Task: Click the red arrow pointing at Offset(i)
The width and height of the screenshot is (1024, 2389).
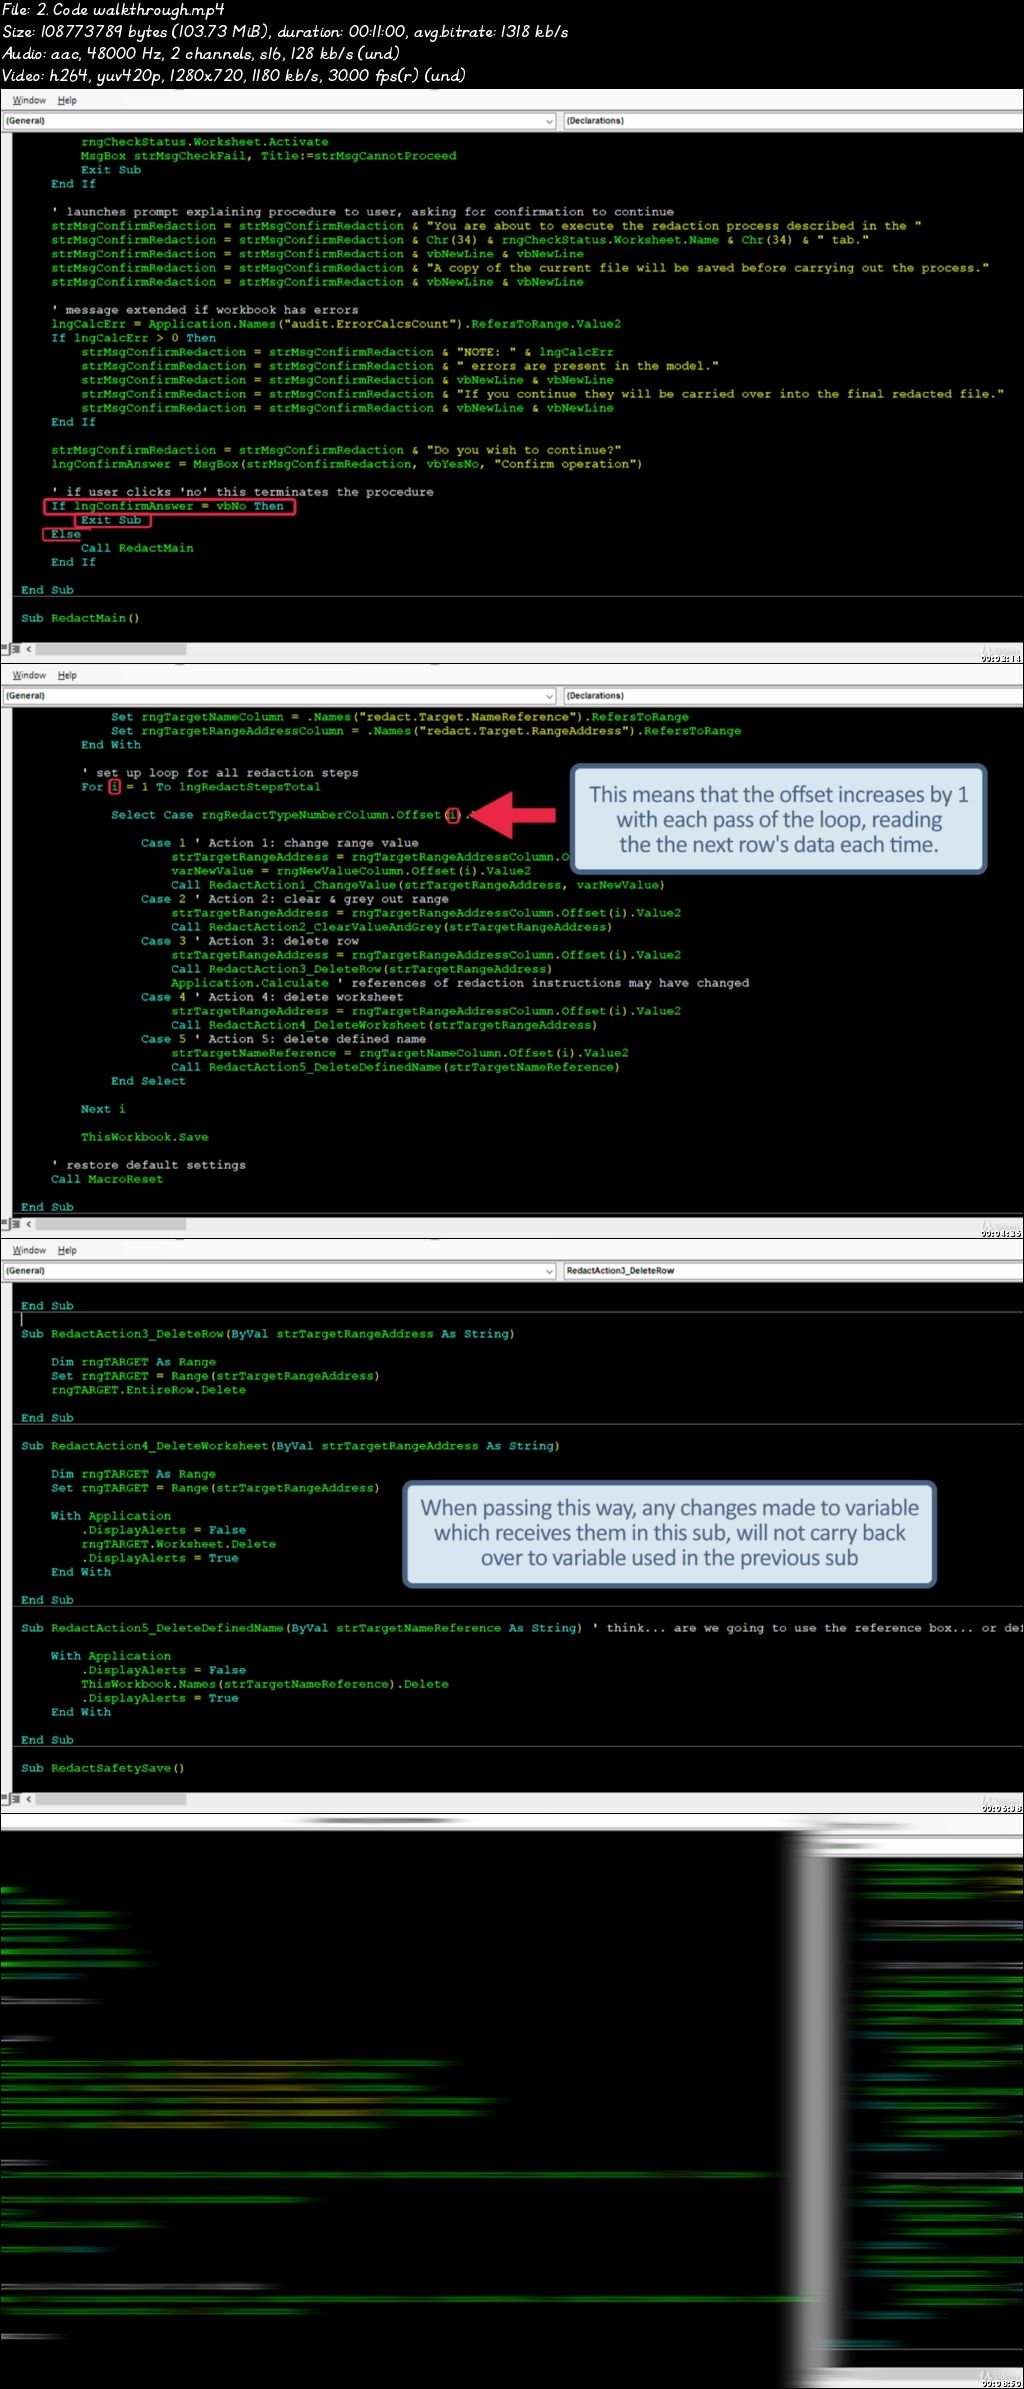Action: tap(516, 815)
